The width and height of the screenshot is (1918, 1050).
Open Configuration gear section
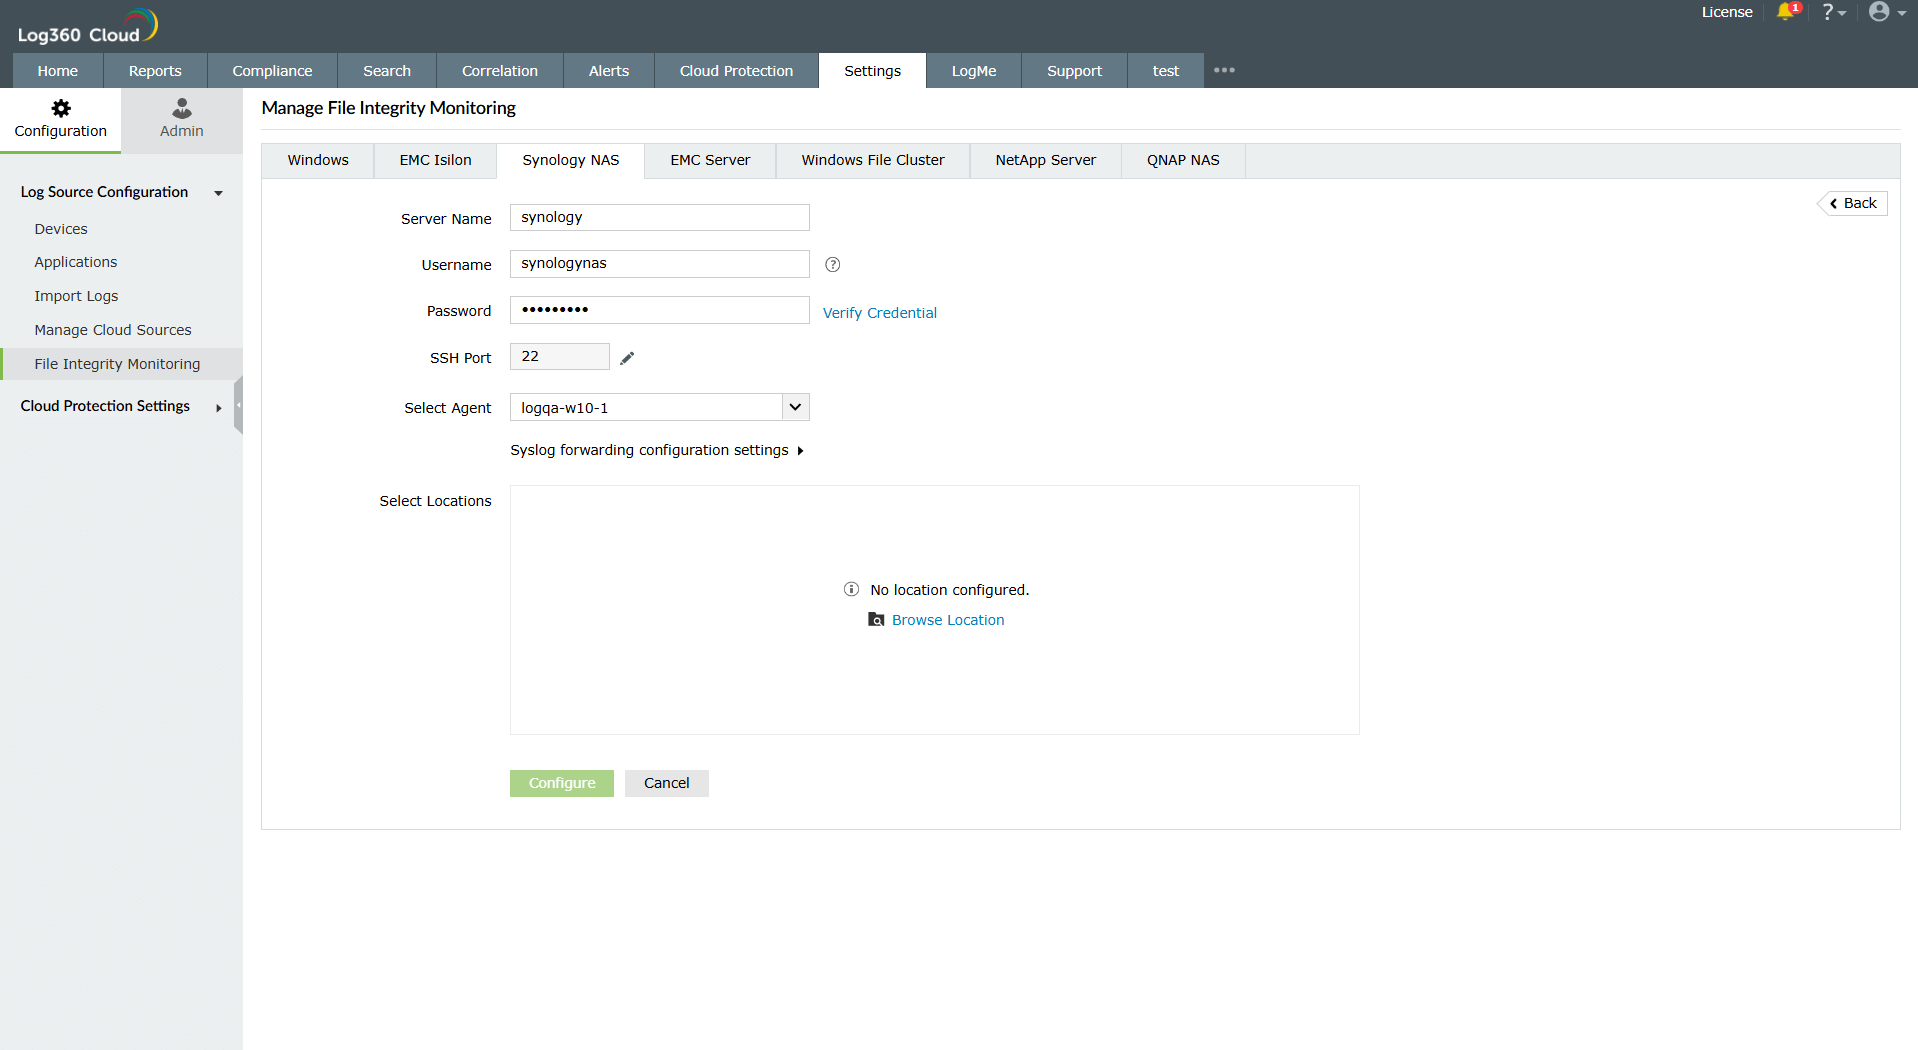61,120
